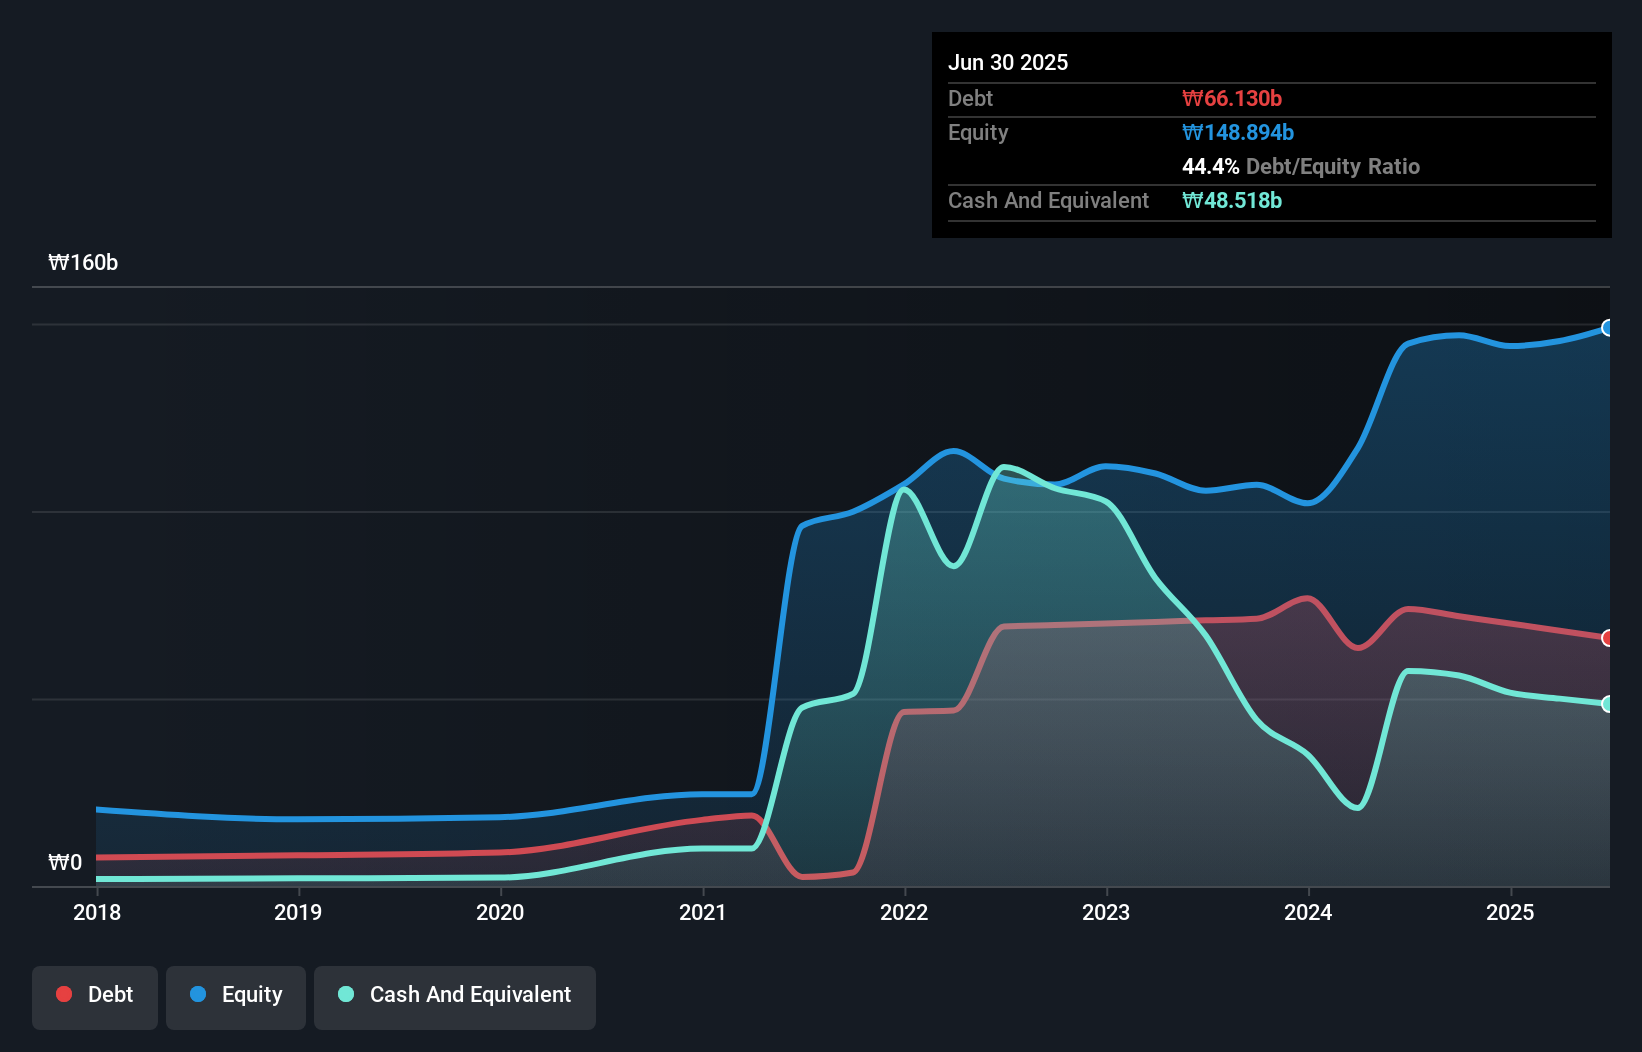Click the teal won symbol beside Cash value

coord(1190,200)
